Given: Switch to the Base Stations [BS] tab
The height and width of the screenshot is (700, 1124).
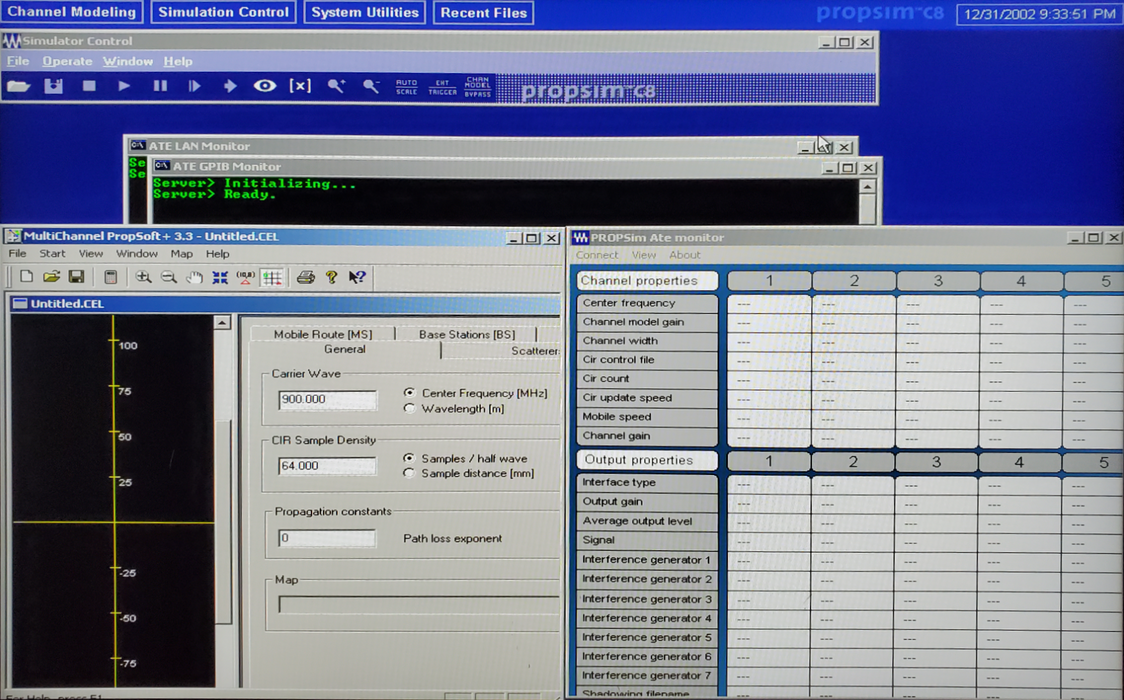Looking at the screenshot, I should click(x=467, y=334).
